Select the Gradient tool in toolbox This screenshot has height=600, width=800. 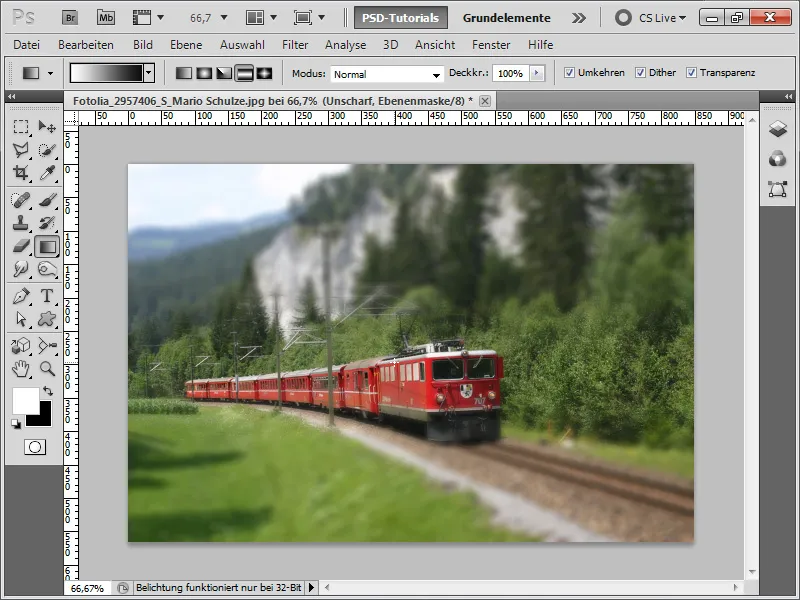[47, 246]
